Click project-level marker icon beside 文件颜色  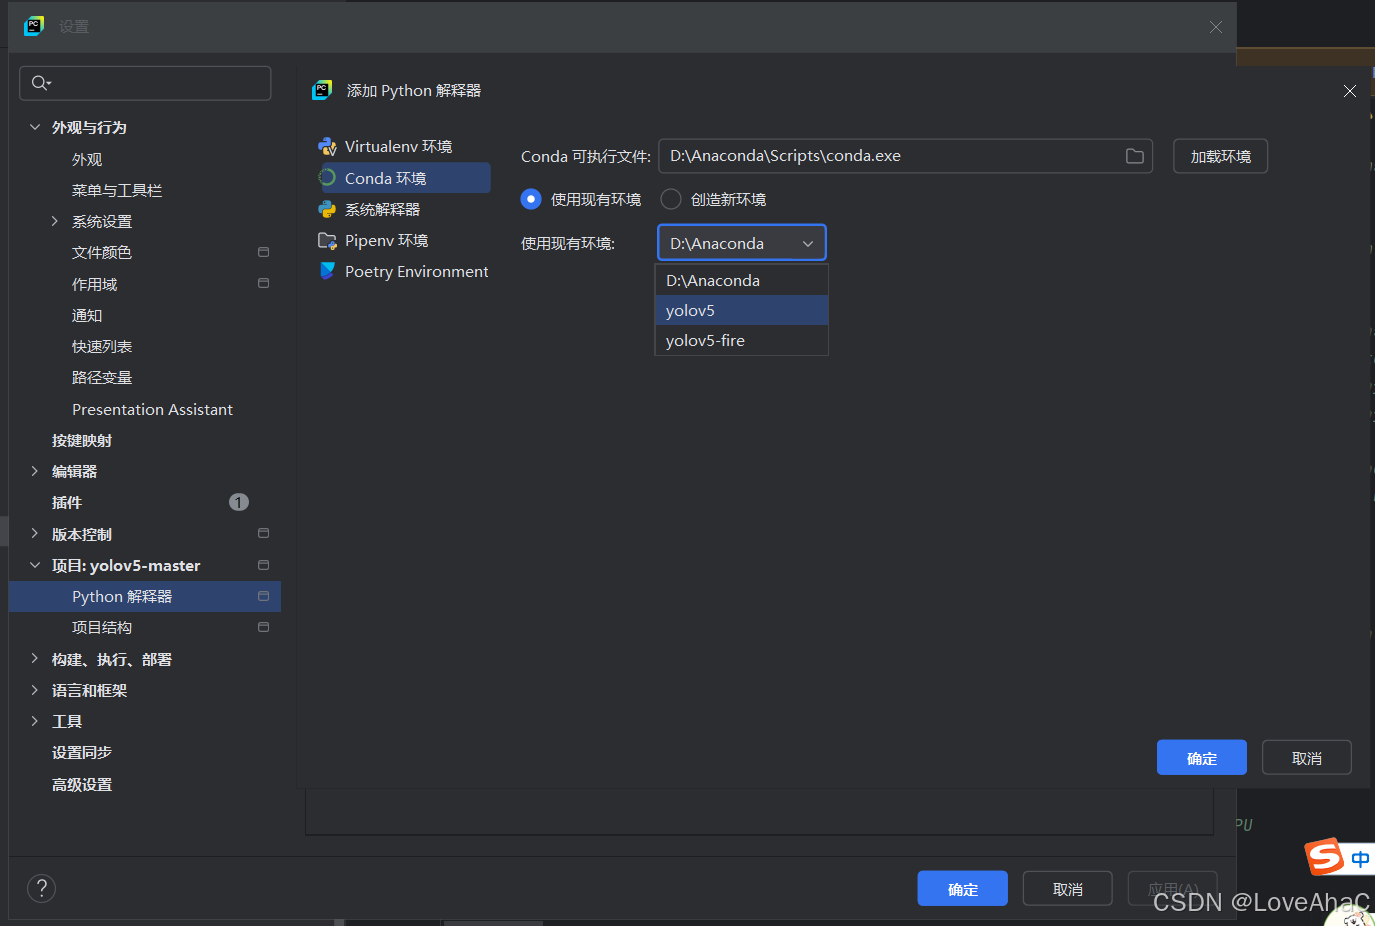tap(263, 252)
